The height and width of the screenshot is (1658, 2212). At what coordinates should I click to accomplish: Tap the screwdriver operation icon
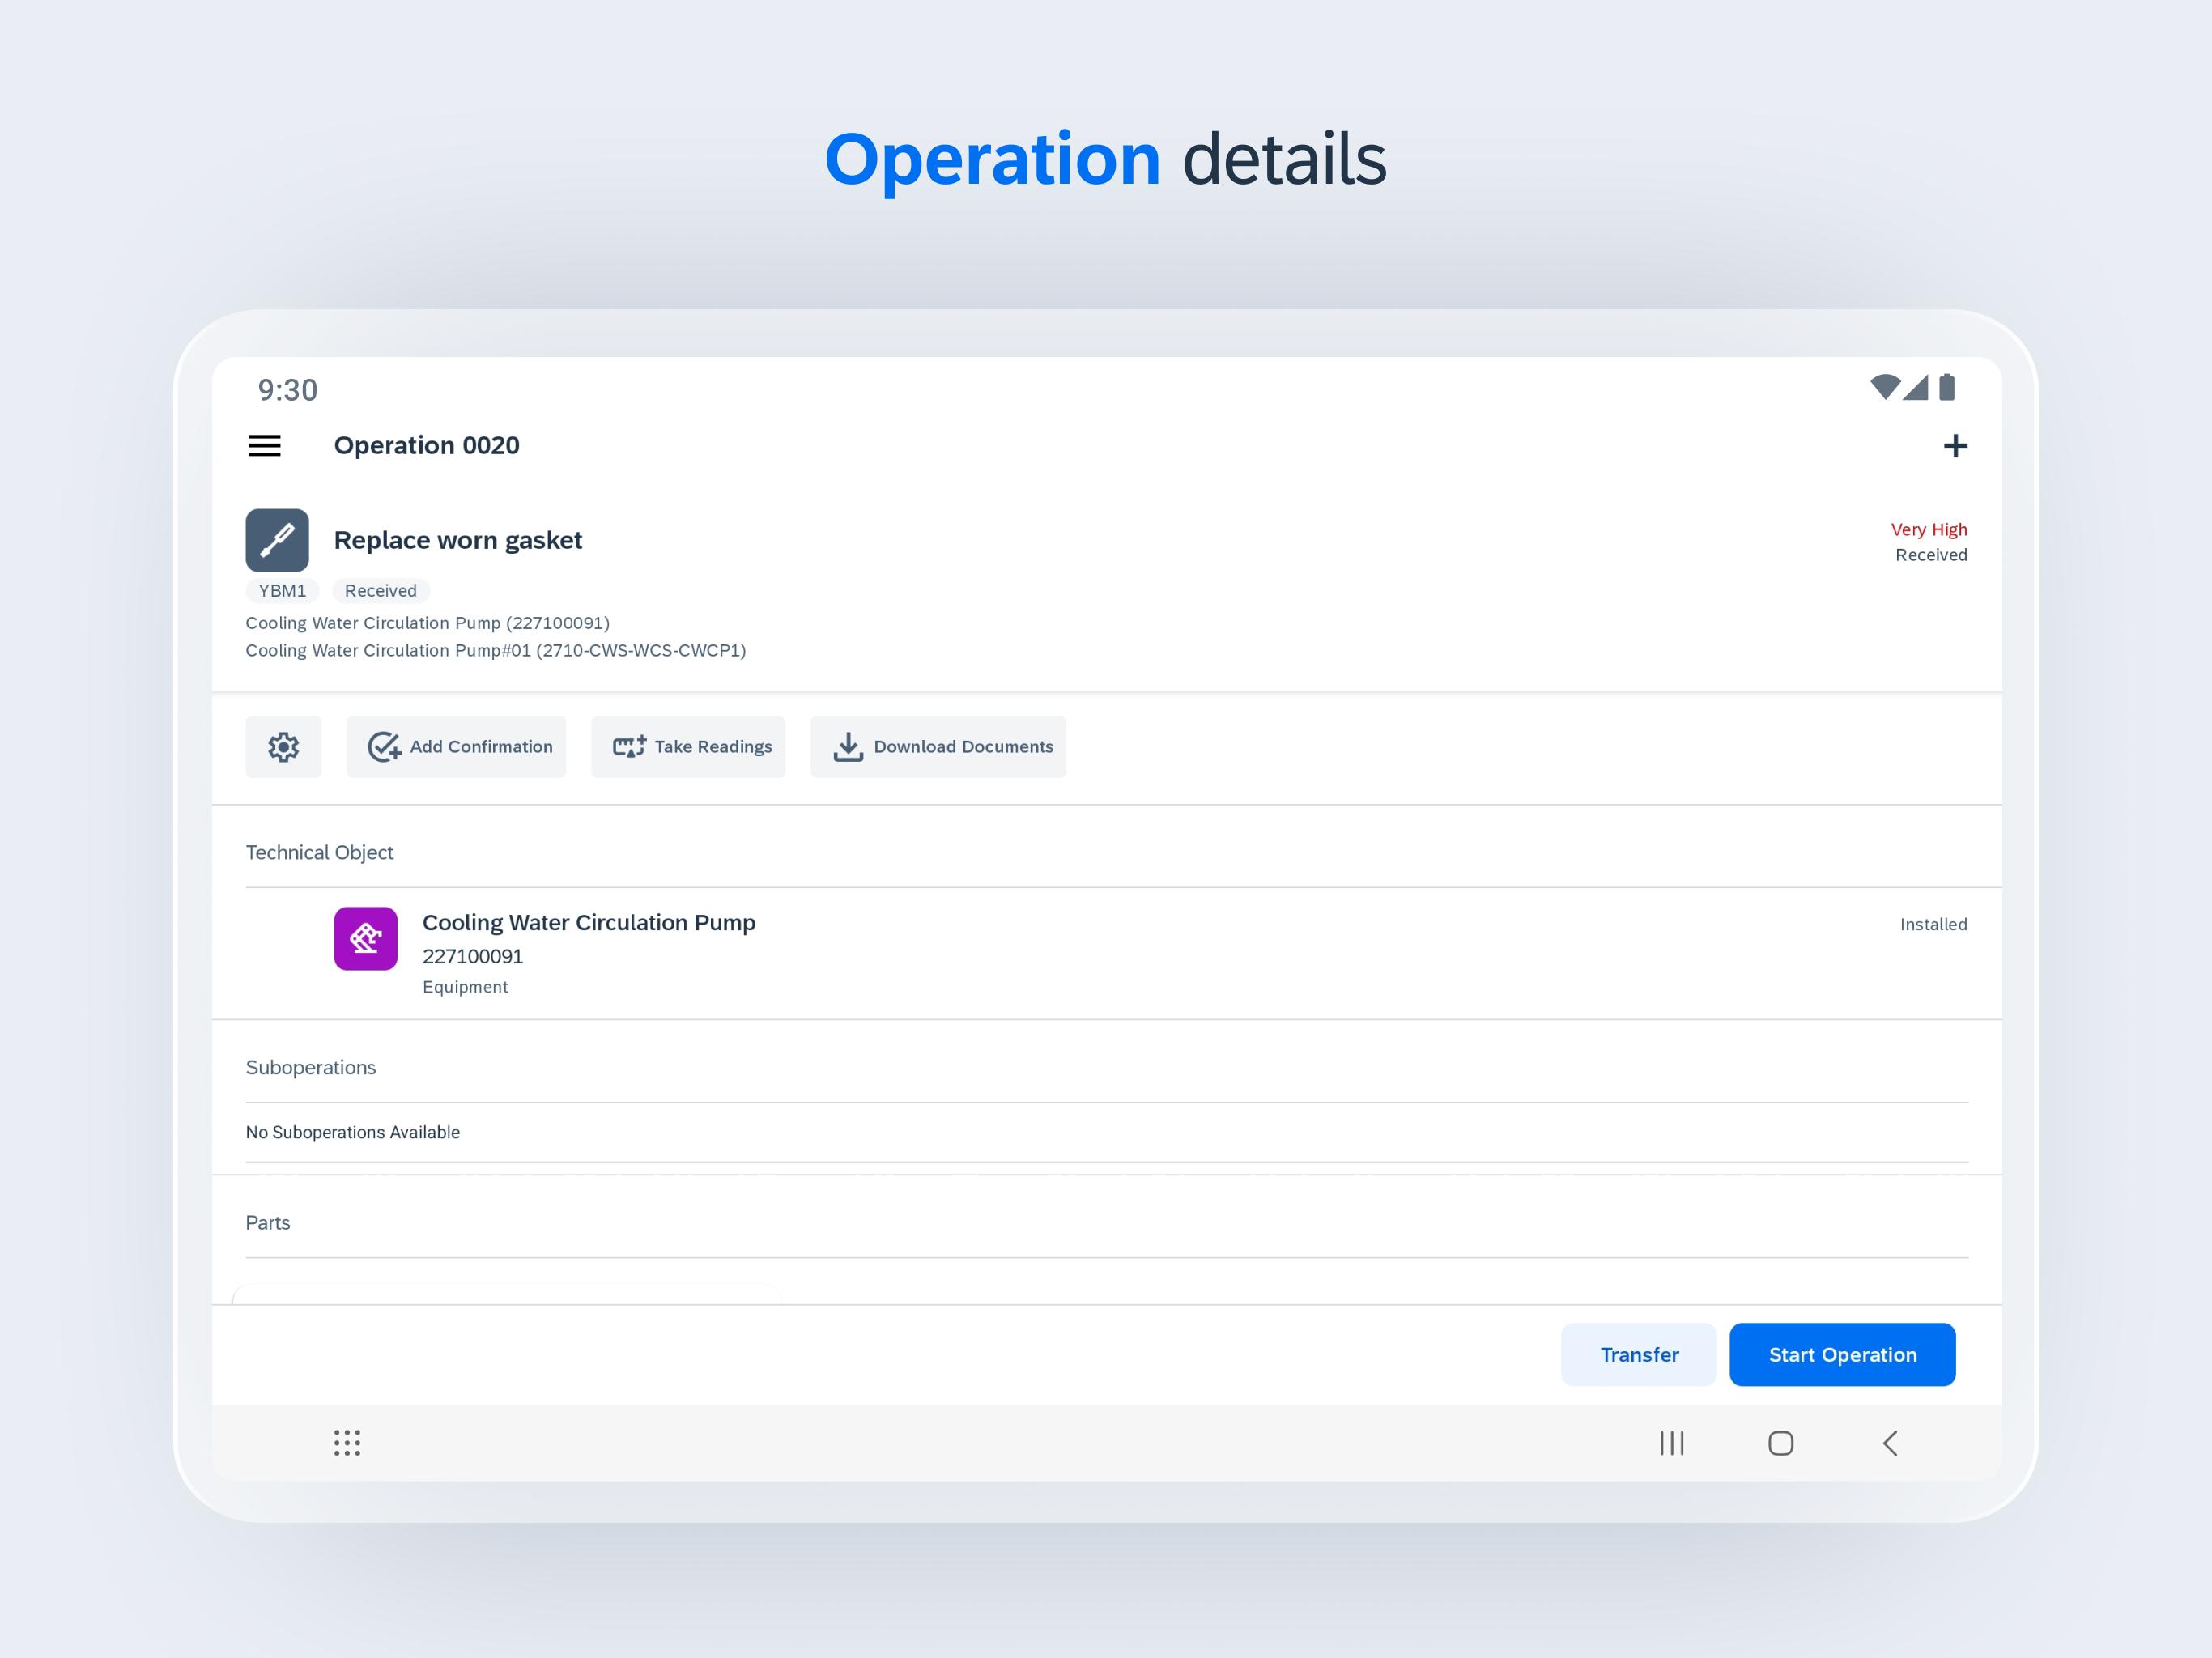[277, 540]
